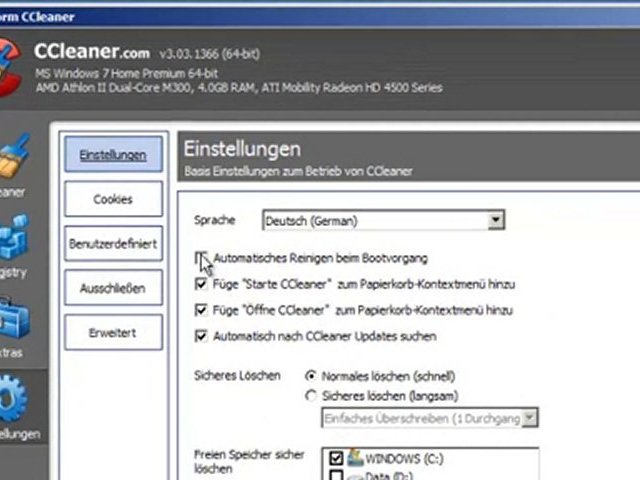
Task: Enable Automatisches Reinigen beim Bootvorgang
Action: [201, 258]
